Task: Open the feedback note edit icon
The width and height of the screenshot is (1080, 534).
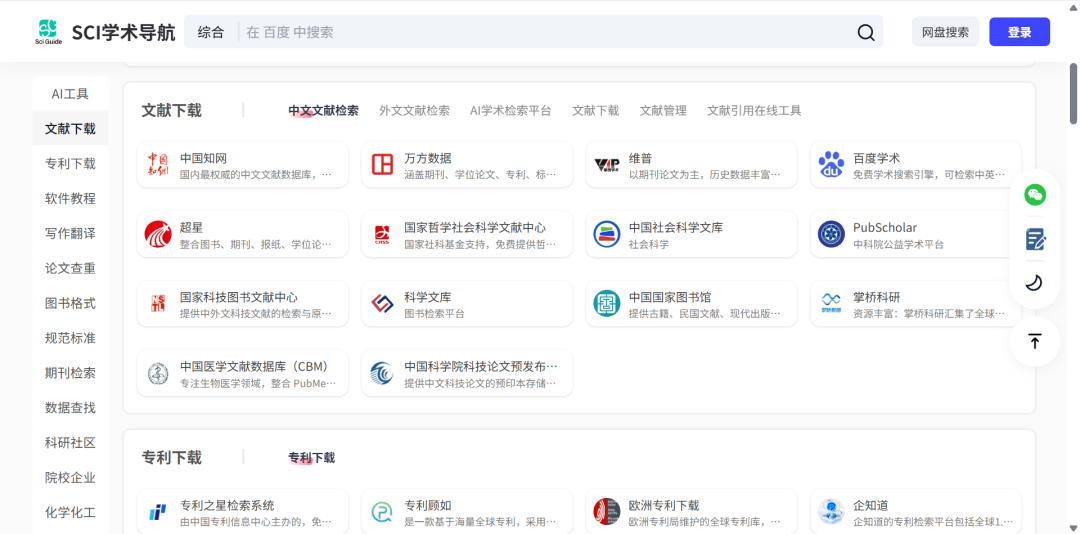Action: pos(1035,239)
